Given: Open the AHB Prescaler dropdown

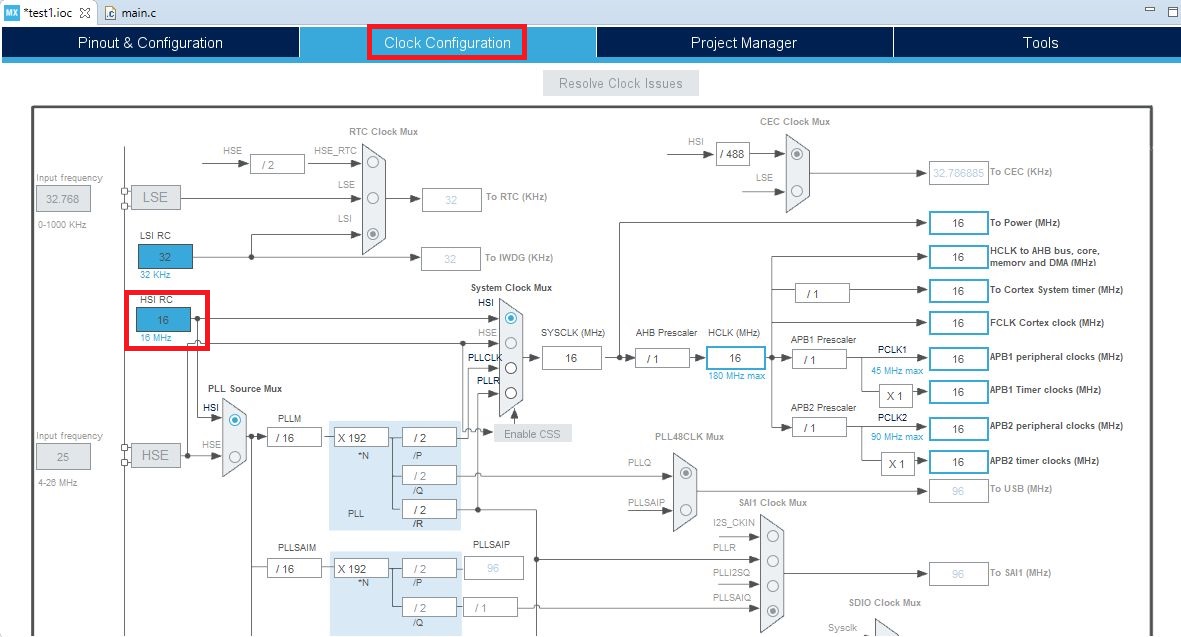Looking at the screenshot, I should (662, 358).
